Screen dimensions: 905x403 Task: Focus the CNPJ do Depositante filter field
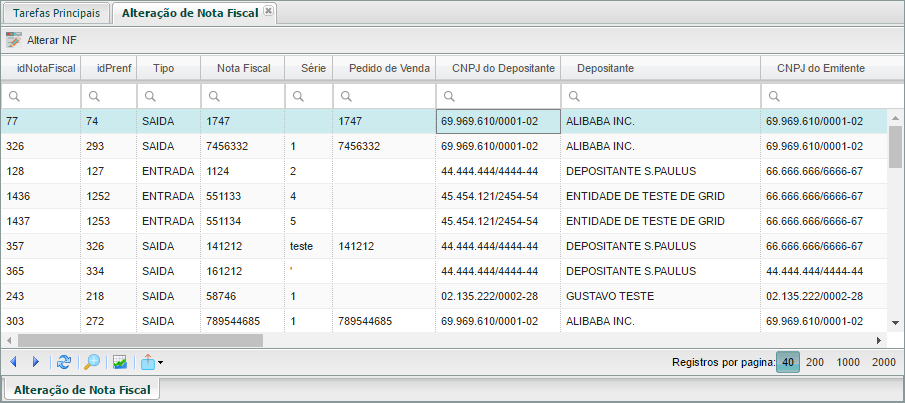click(498, 96)
